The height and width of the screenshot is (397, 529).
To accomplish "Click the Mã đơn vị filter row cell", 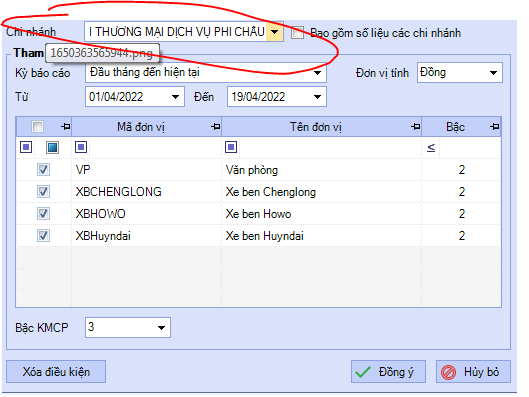I will (146, 147).
